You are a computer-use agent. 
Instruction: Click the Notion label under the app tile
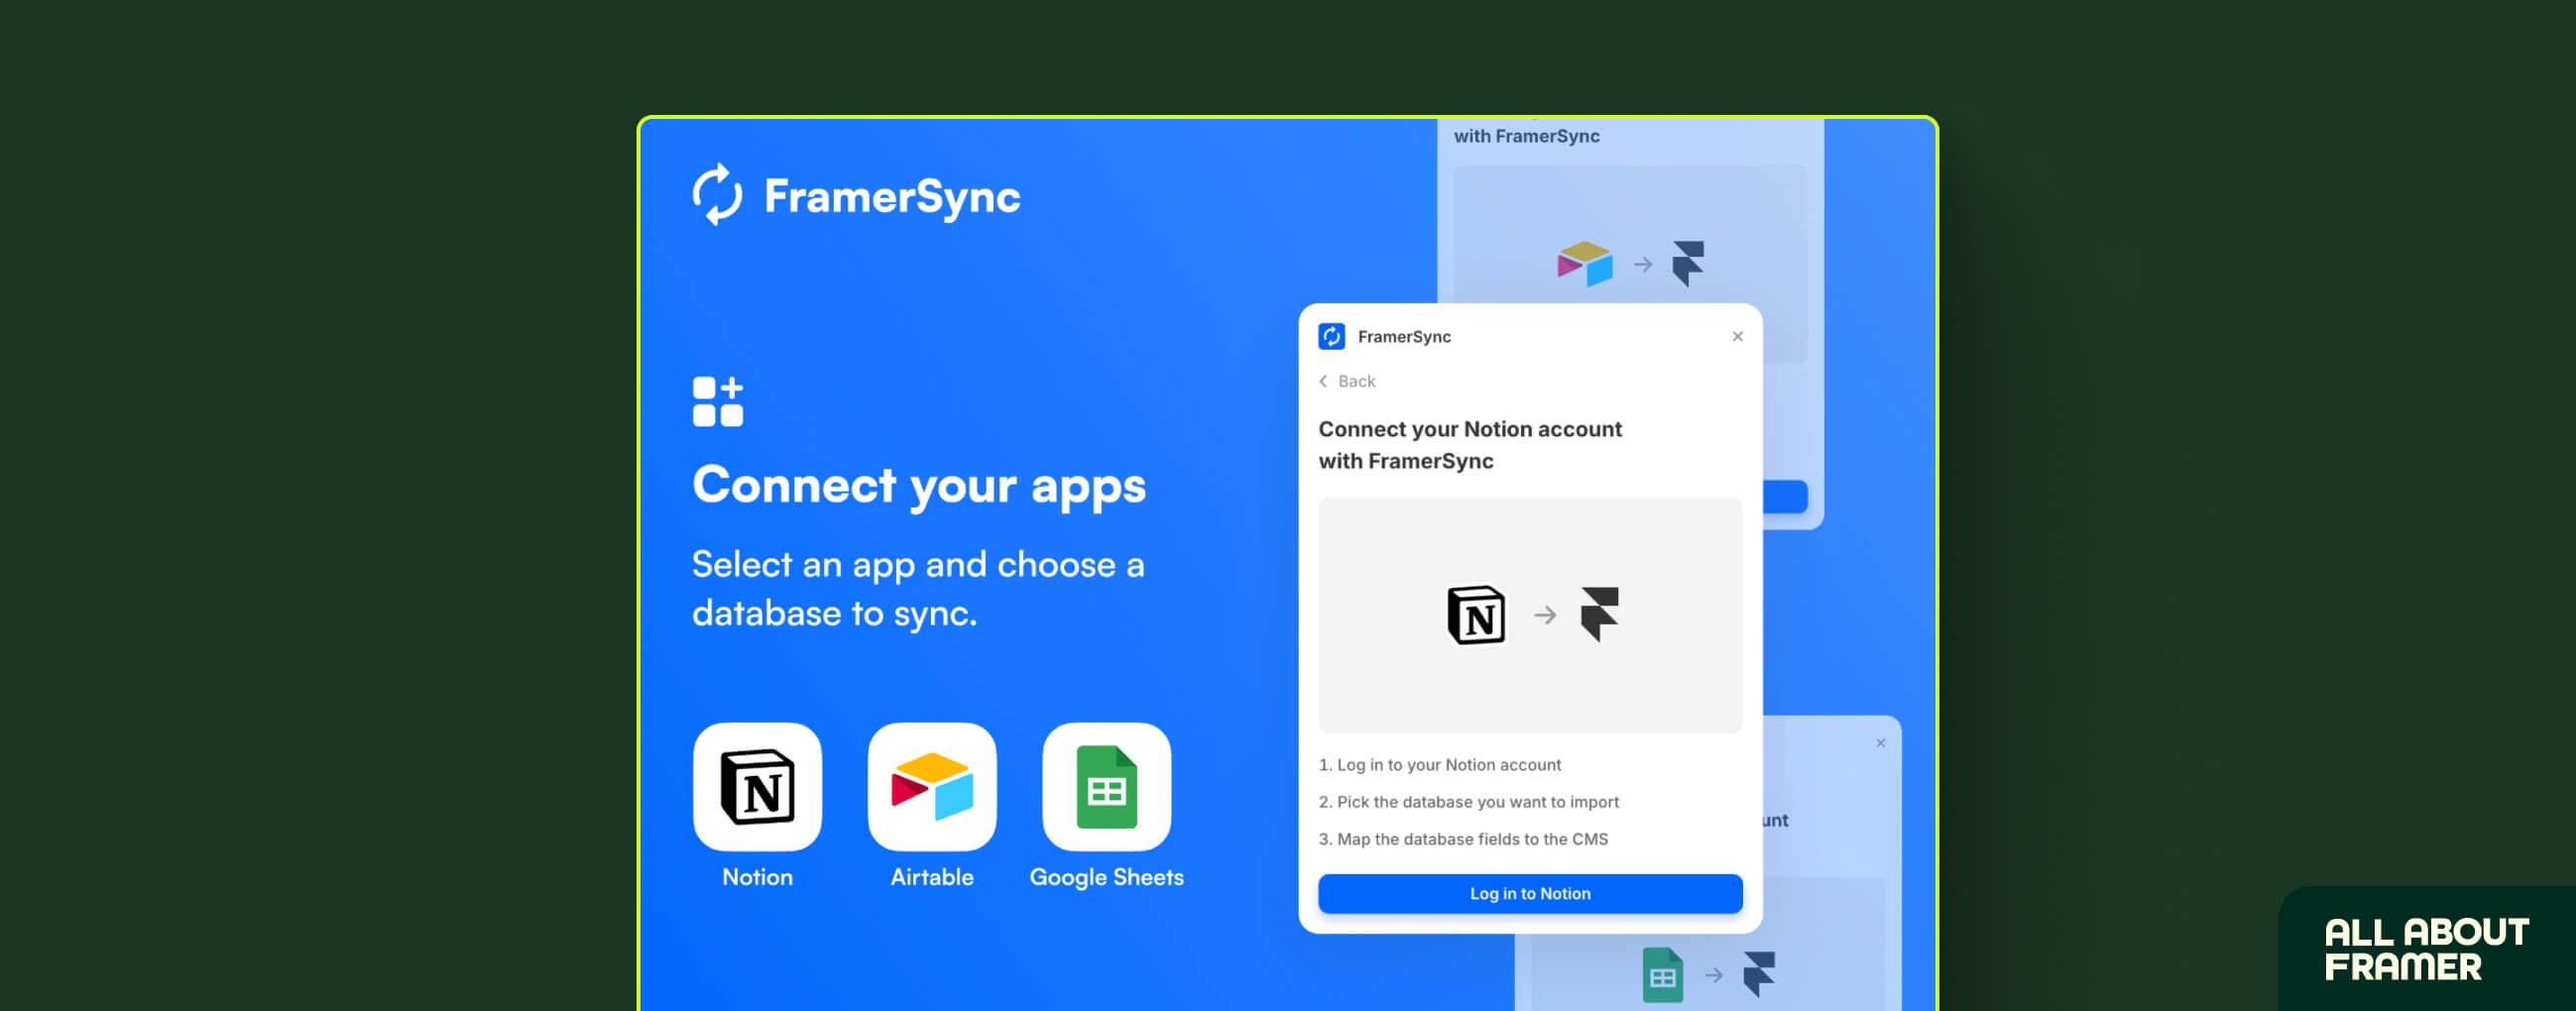coord(757,877)
